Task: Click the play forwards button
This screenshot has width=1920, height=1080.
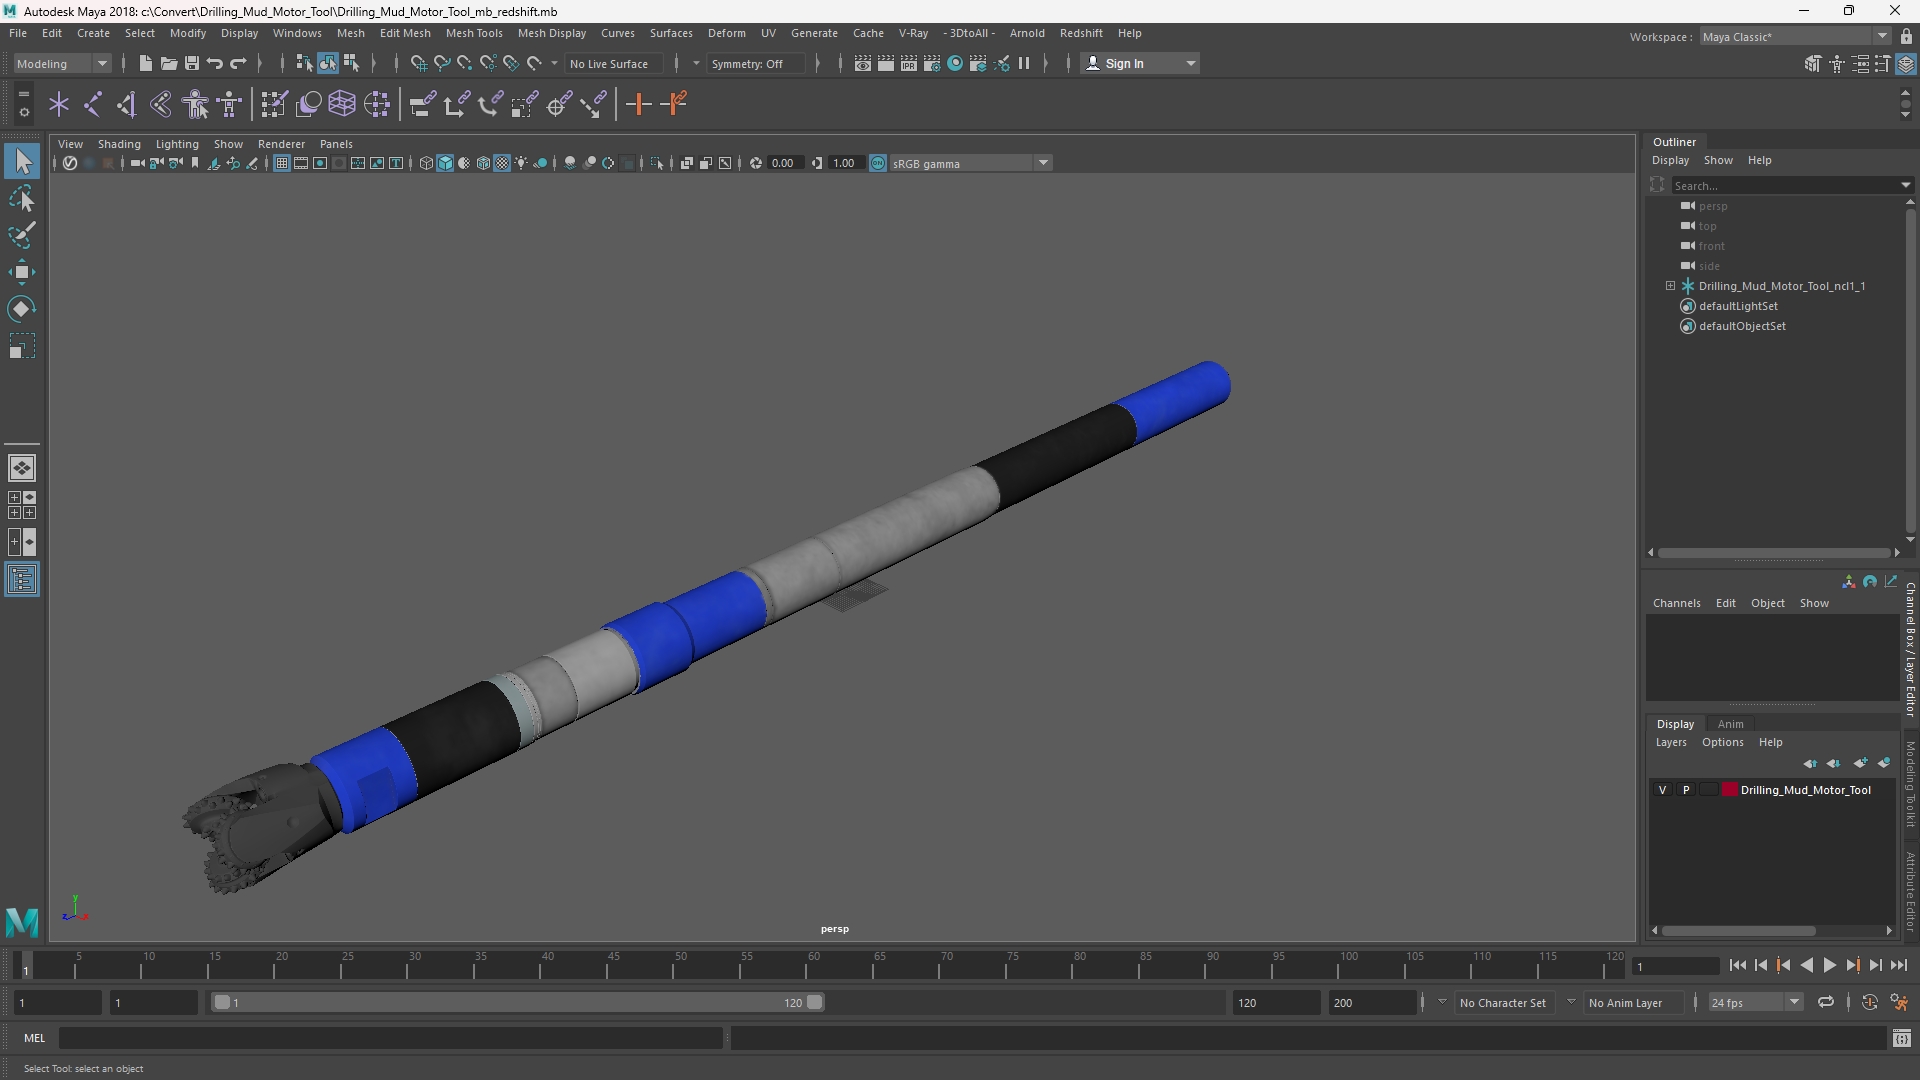Action: 1829,965
